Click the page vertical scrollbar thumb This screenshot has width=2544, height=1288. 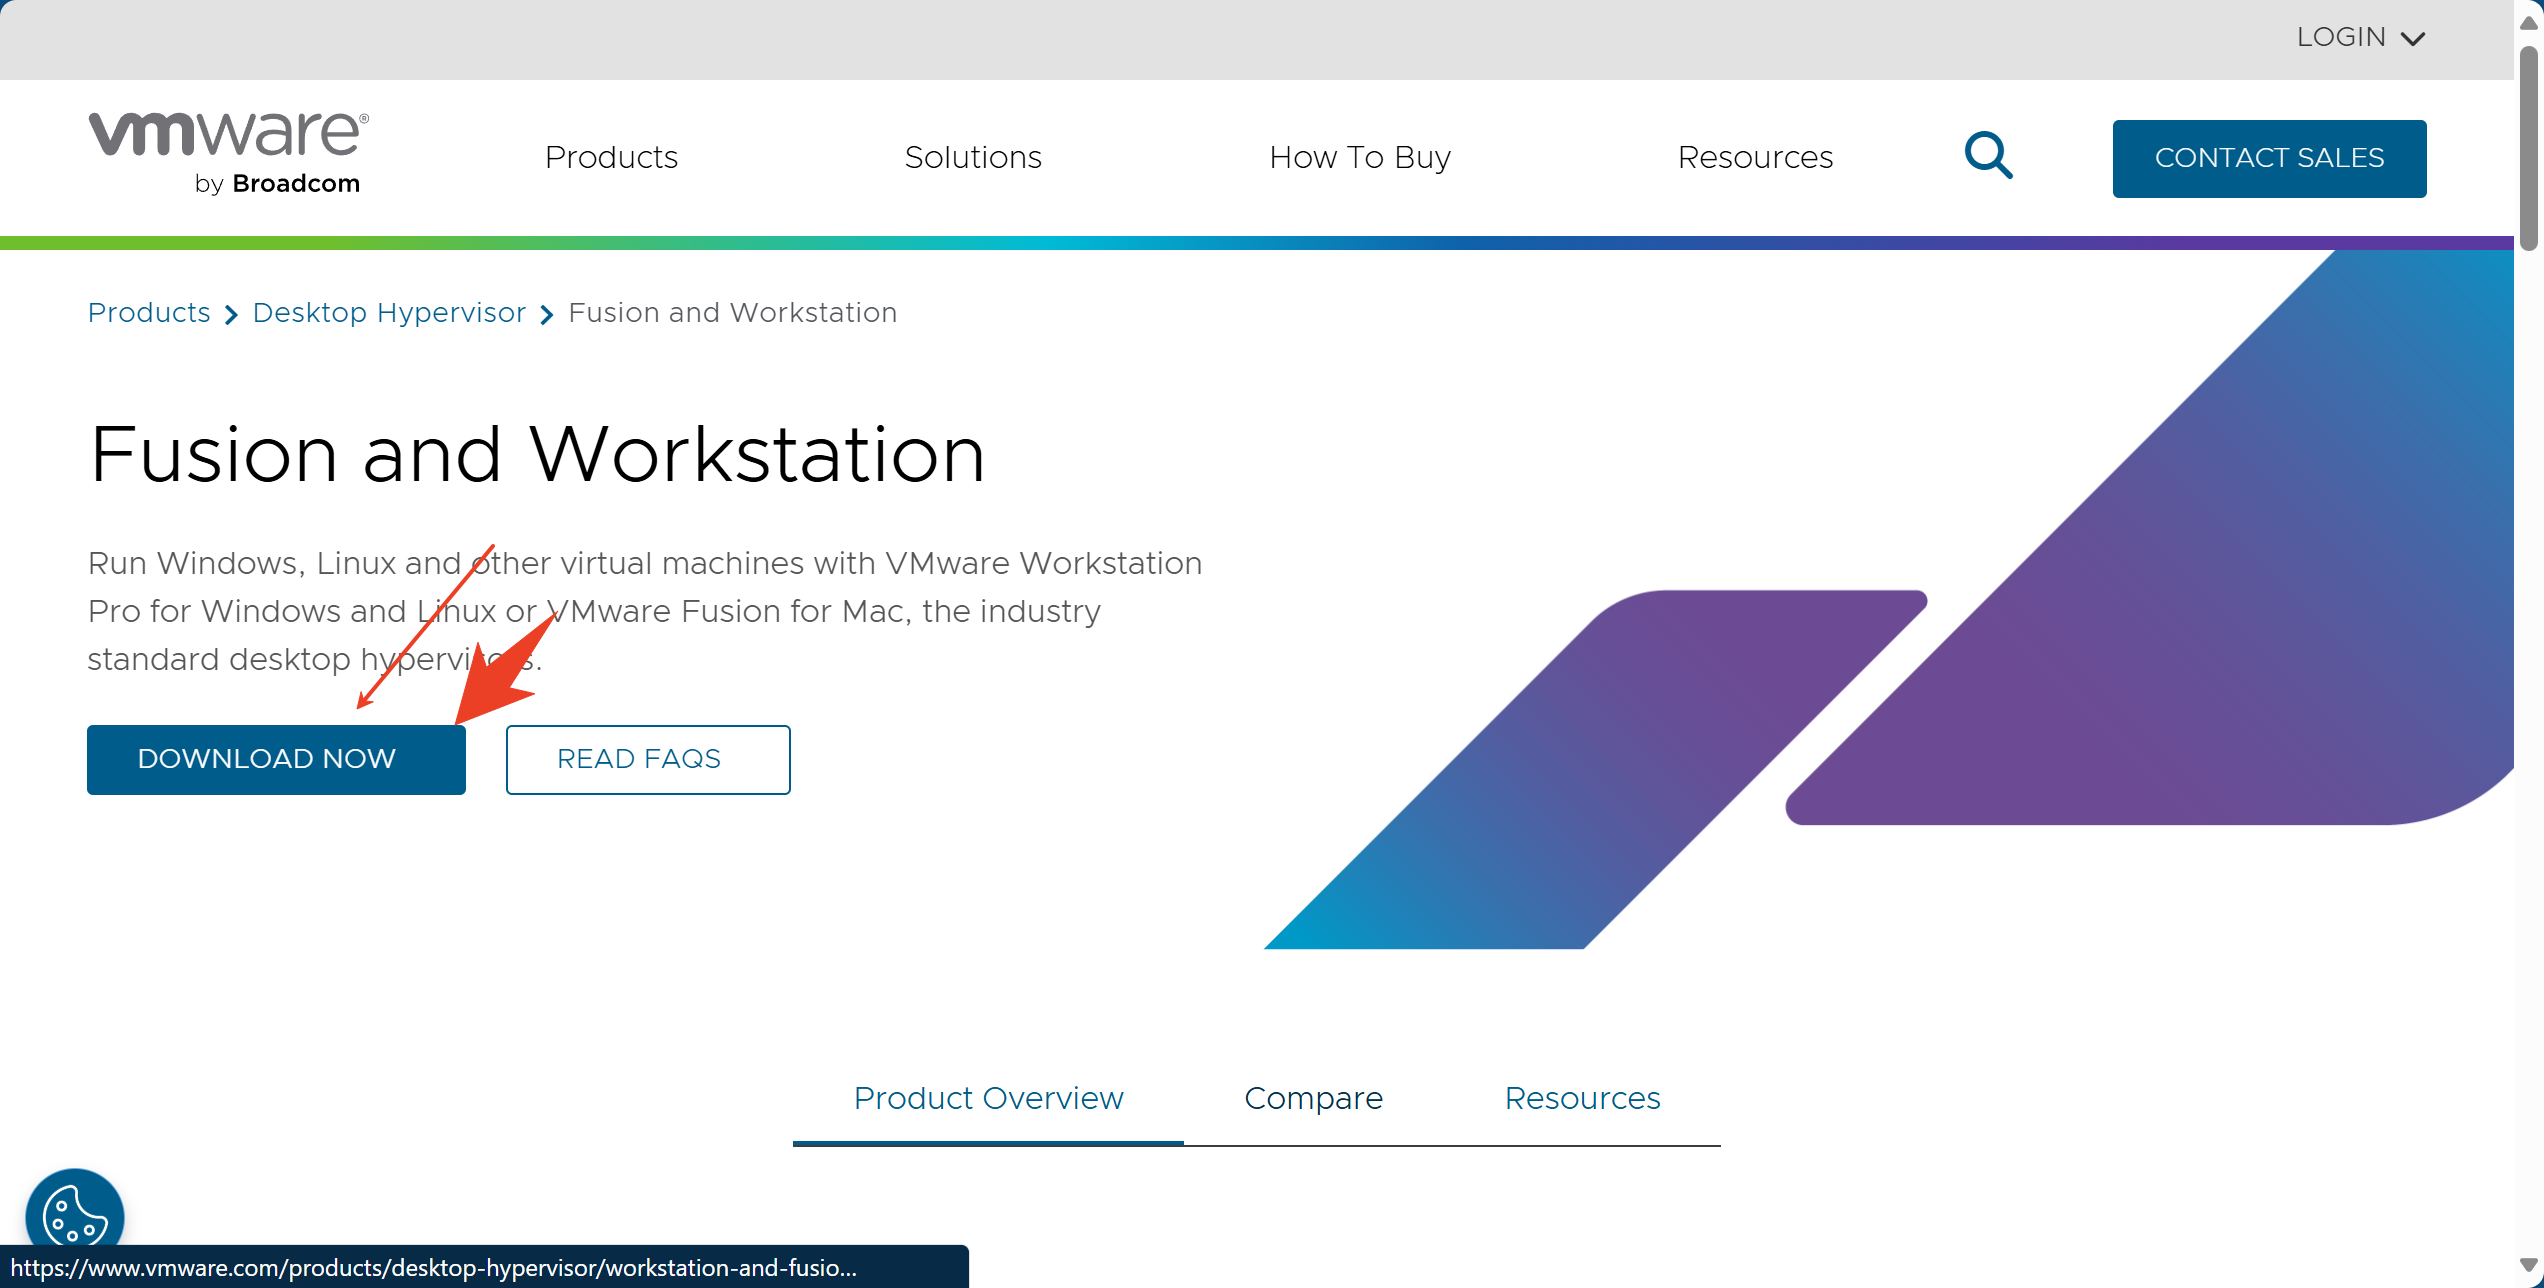coord(2529,148)
